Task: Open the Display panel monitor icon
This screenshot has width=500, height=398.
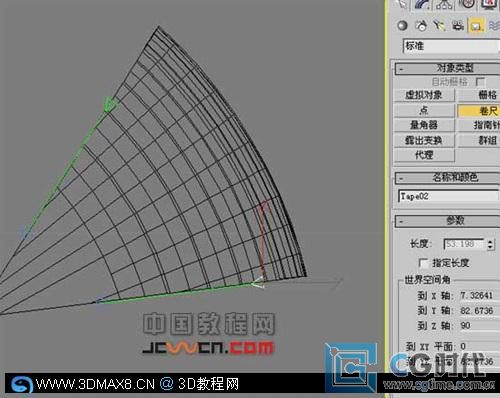Action: [488, 4]
